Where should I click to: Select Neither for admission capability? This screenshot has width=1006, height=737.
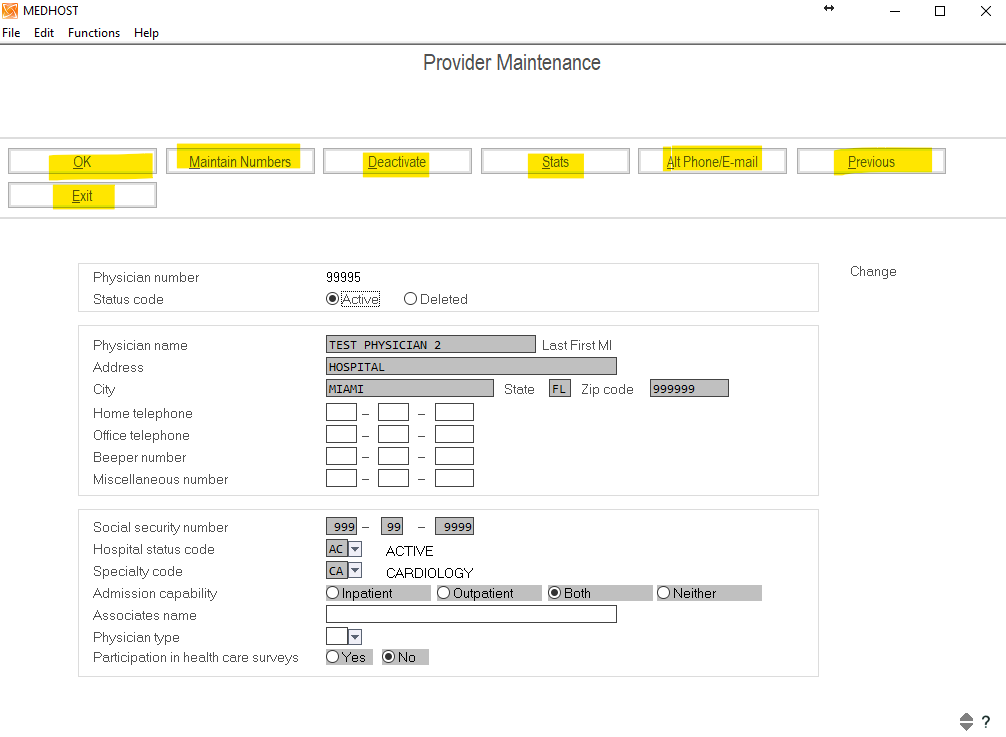coord(664,593)
